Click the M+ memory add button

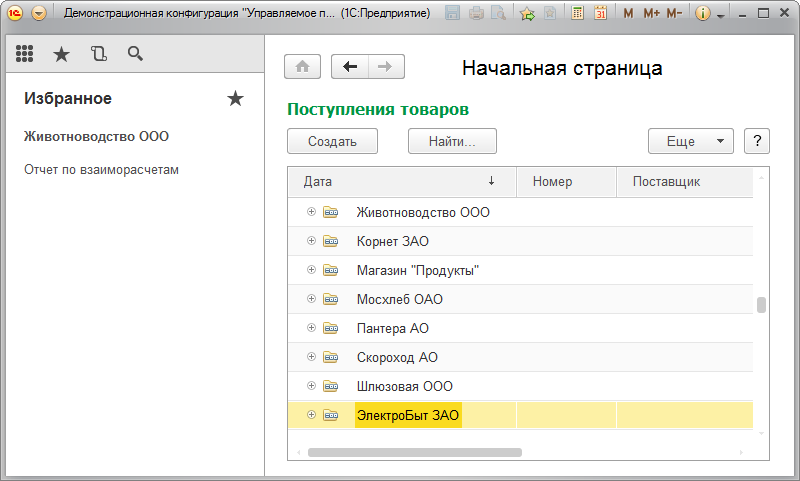pyautogui.click(x=652, y=14)
